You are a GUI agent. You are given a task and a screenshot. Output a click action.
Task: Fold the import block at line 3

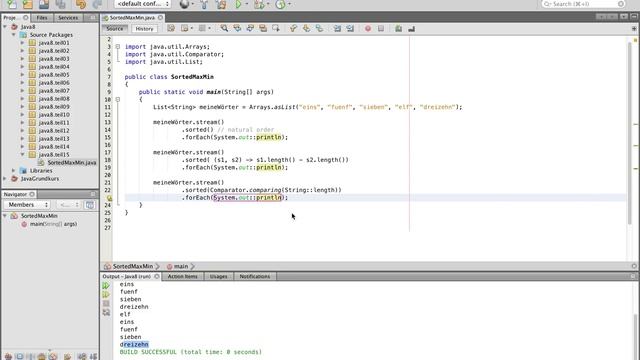pyautogui.click(x=118, y=47)
